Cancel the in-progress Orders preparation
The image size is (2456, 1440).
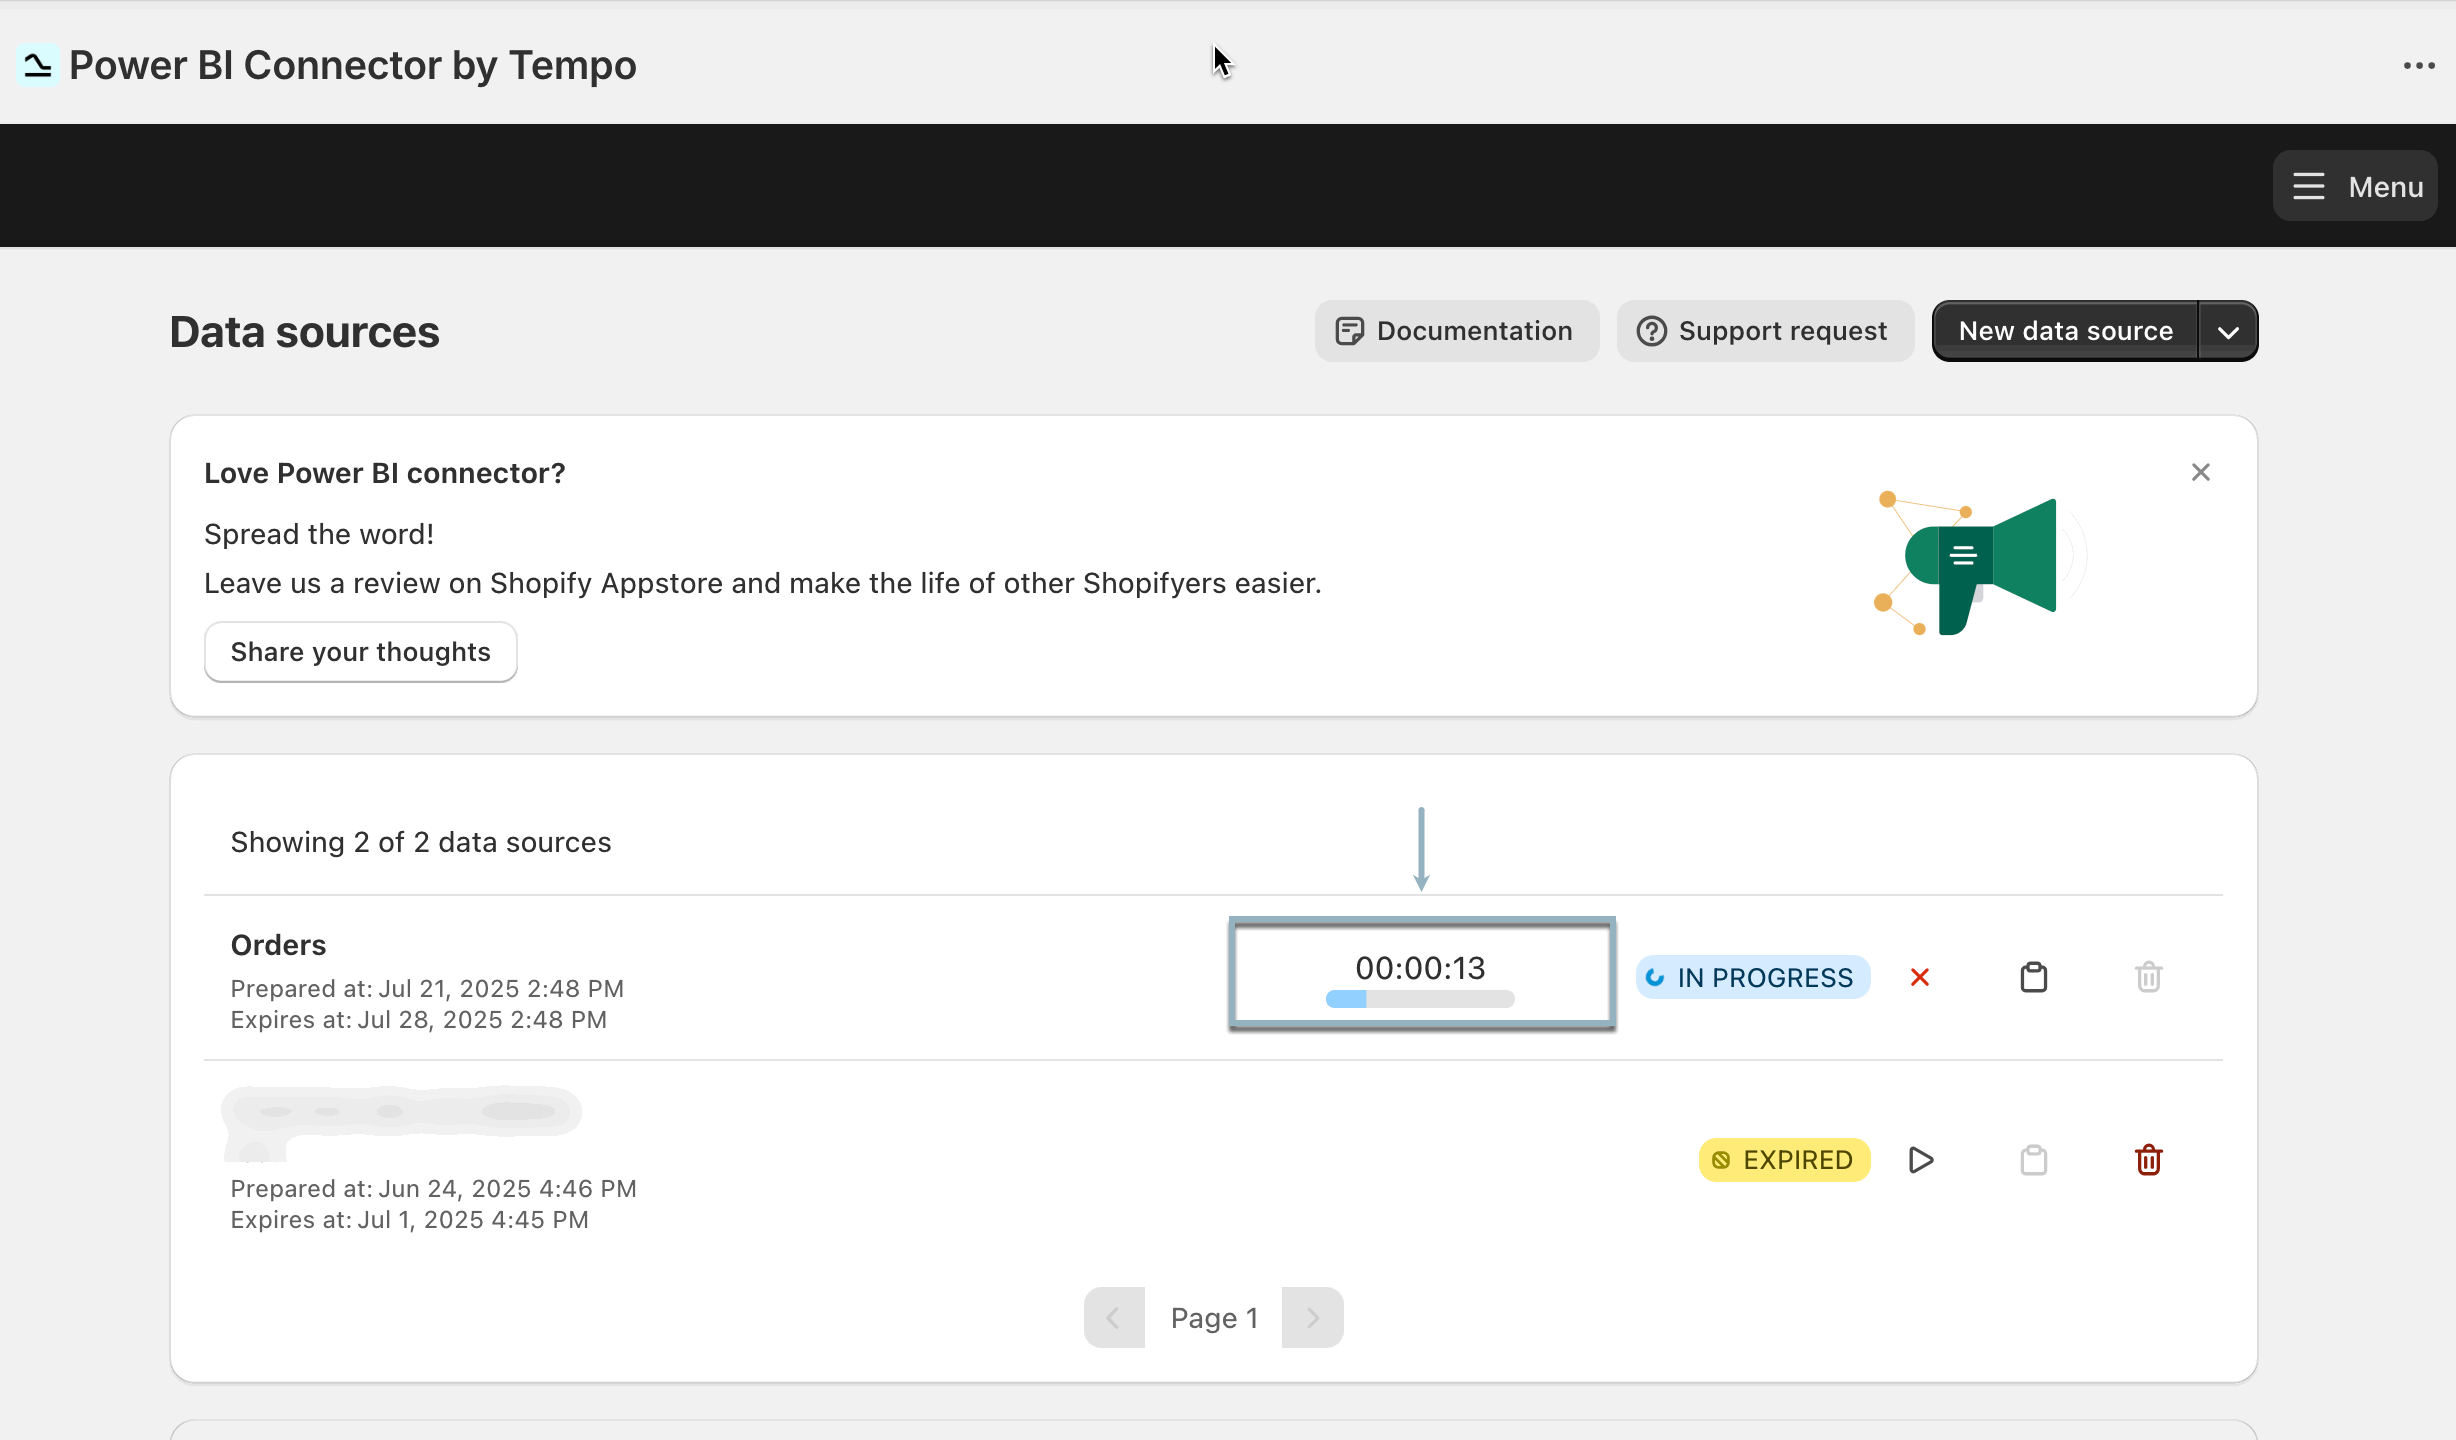[x=1918, y=977]
